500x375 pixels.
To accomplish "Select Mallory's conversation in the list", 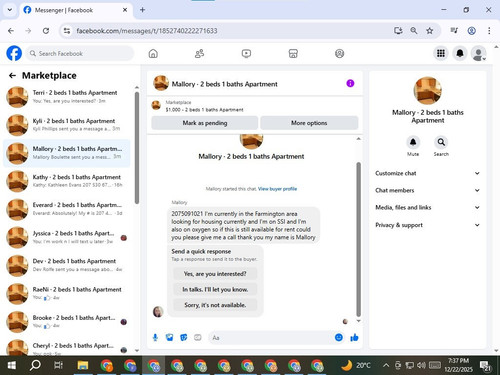I will [67, 153].
